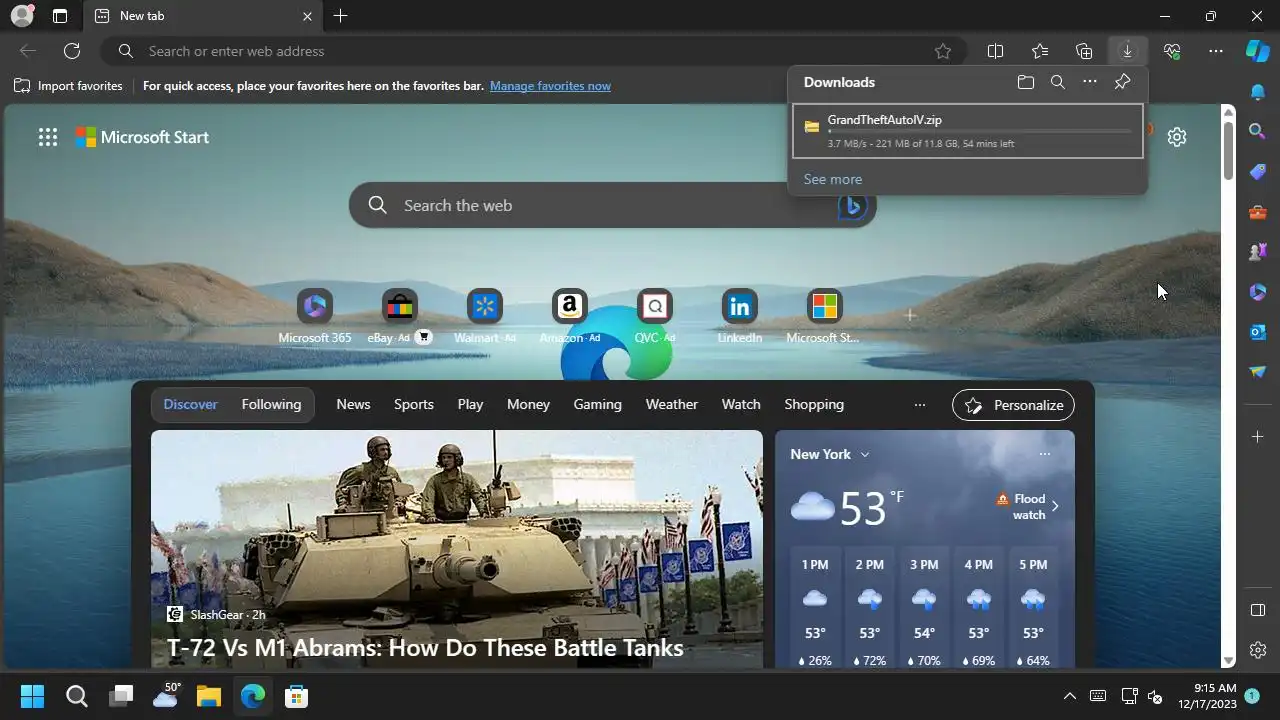Open Tools briefcase icon in sidebar

point(1258,212)
